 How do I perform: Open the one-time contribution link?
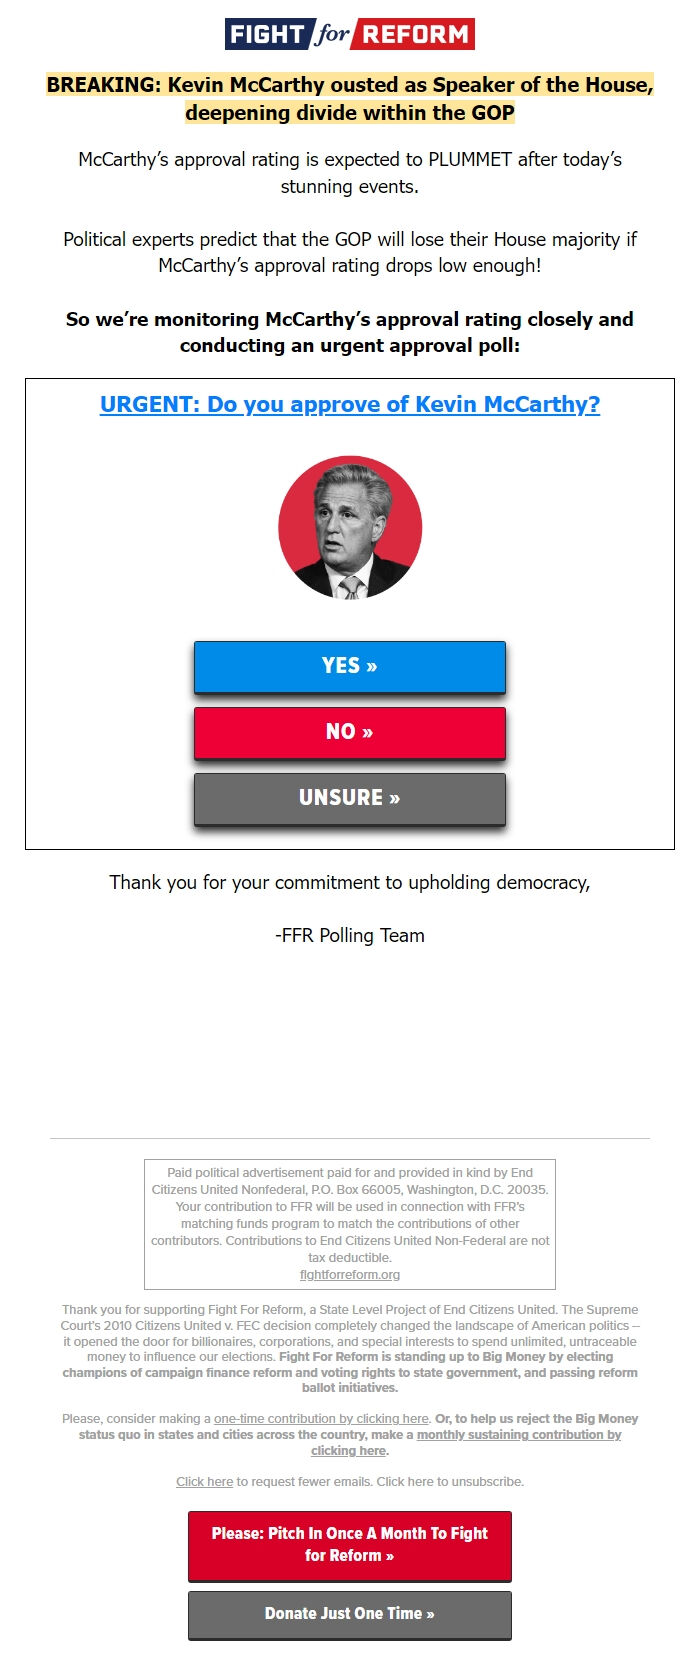[323, 1418]
